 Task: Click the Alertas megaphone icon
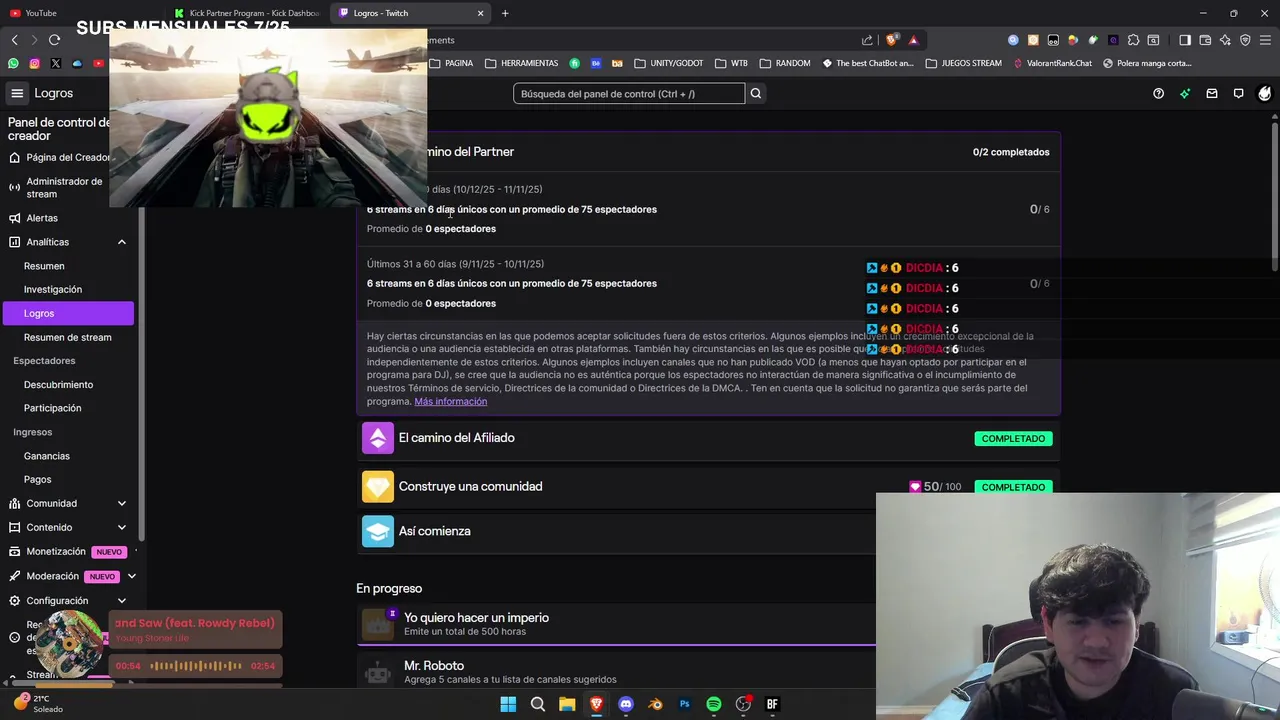pyautogui.click(x=14, y=218)
